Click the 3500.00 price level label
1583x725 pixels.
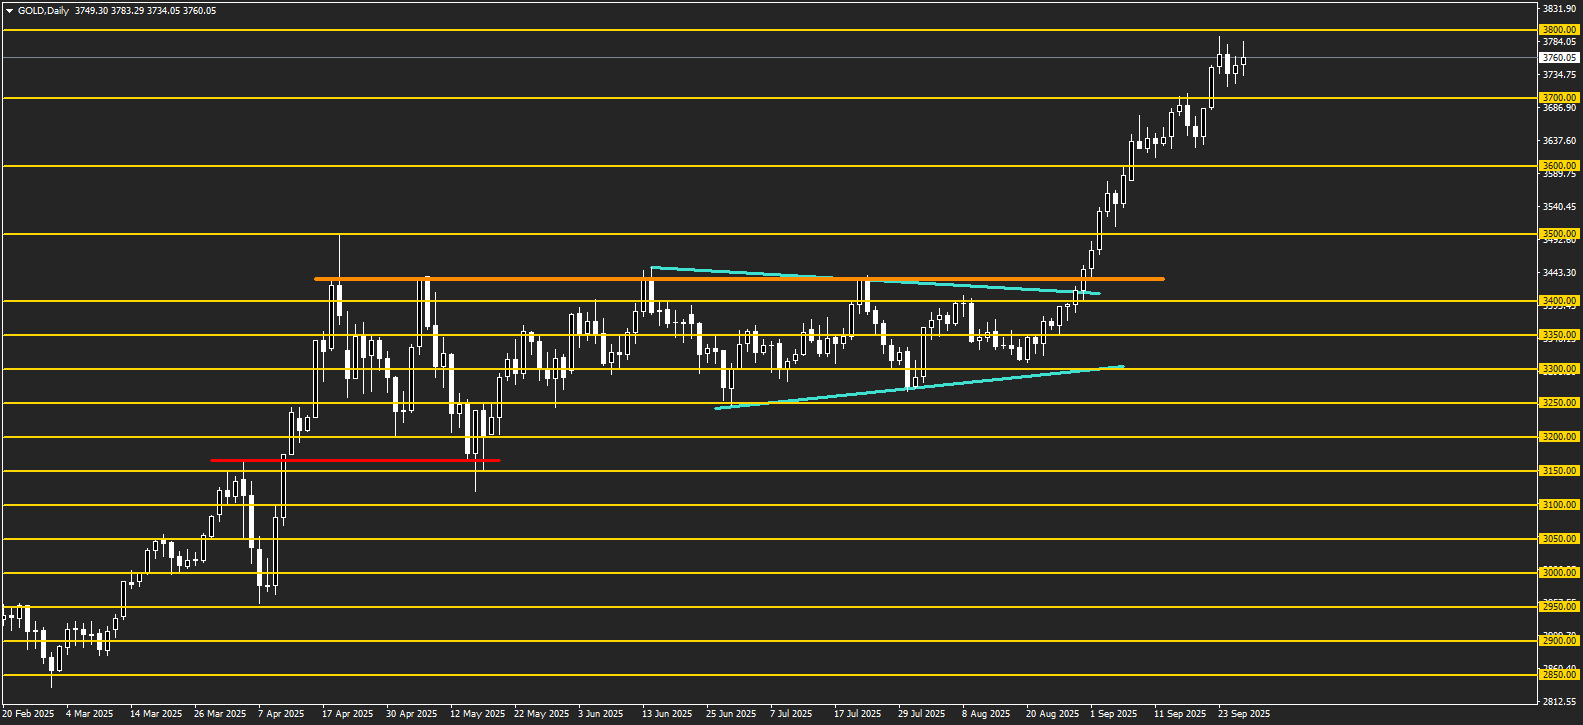(1560, 234)
